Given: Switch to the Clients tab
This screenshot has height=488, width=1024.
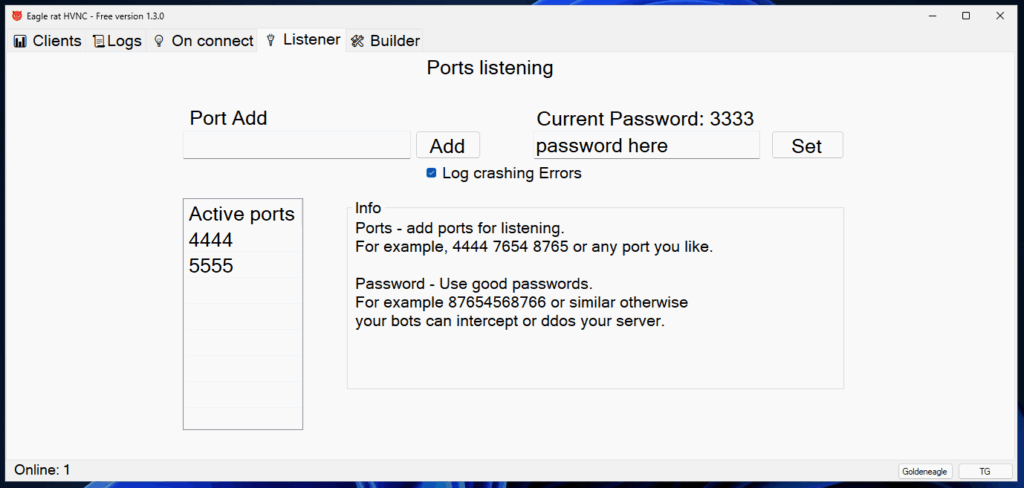Looking at the screenshot, I should pyautogui.click(x=56, y=41).
